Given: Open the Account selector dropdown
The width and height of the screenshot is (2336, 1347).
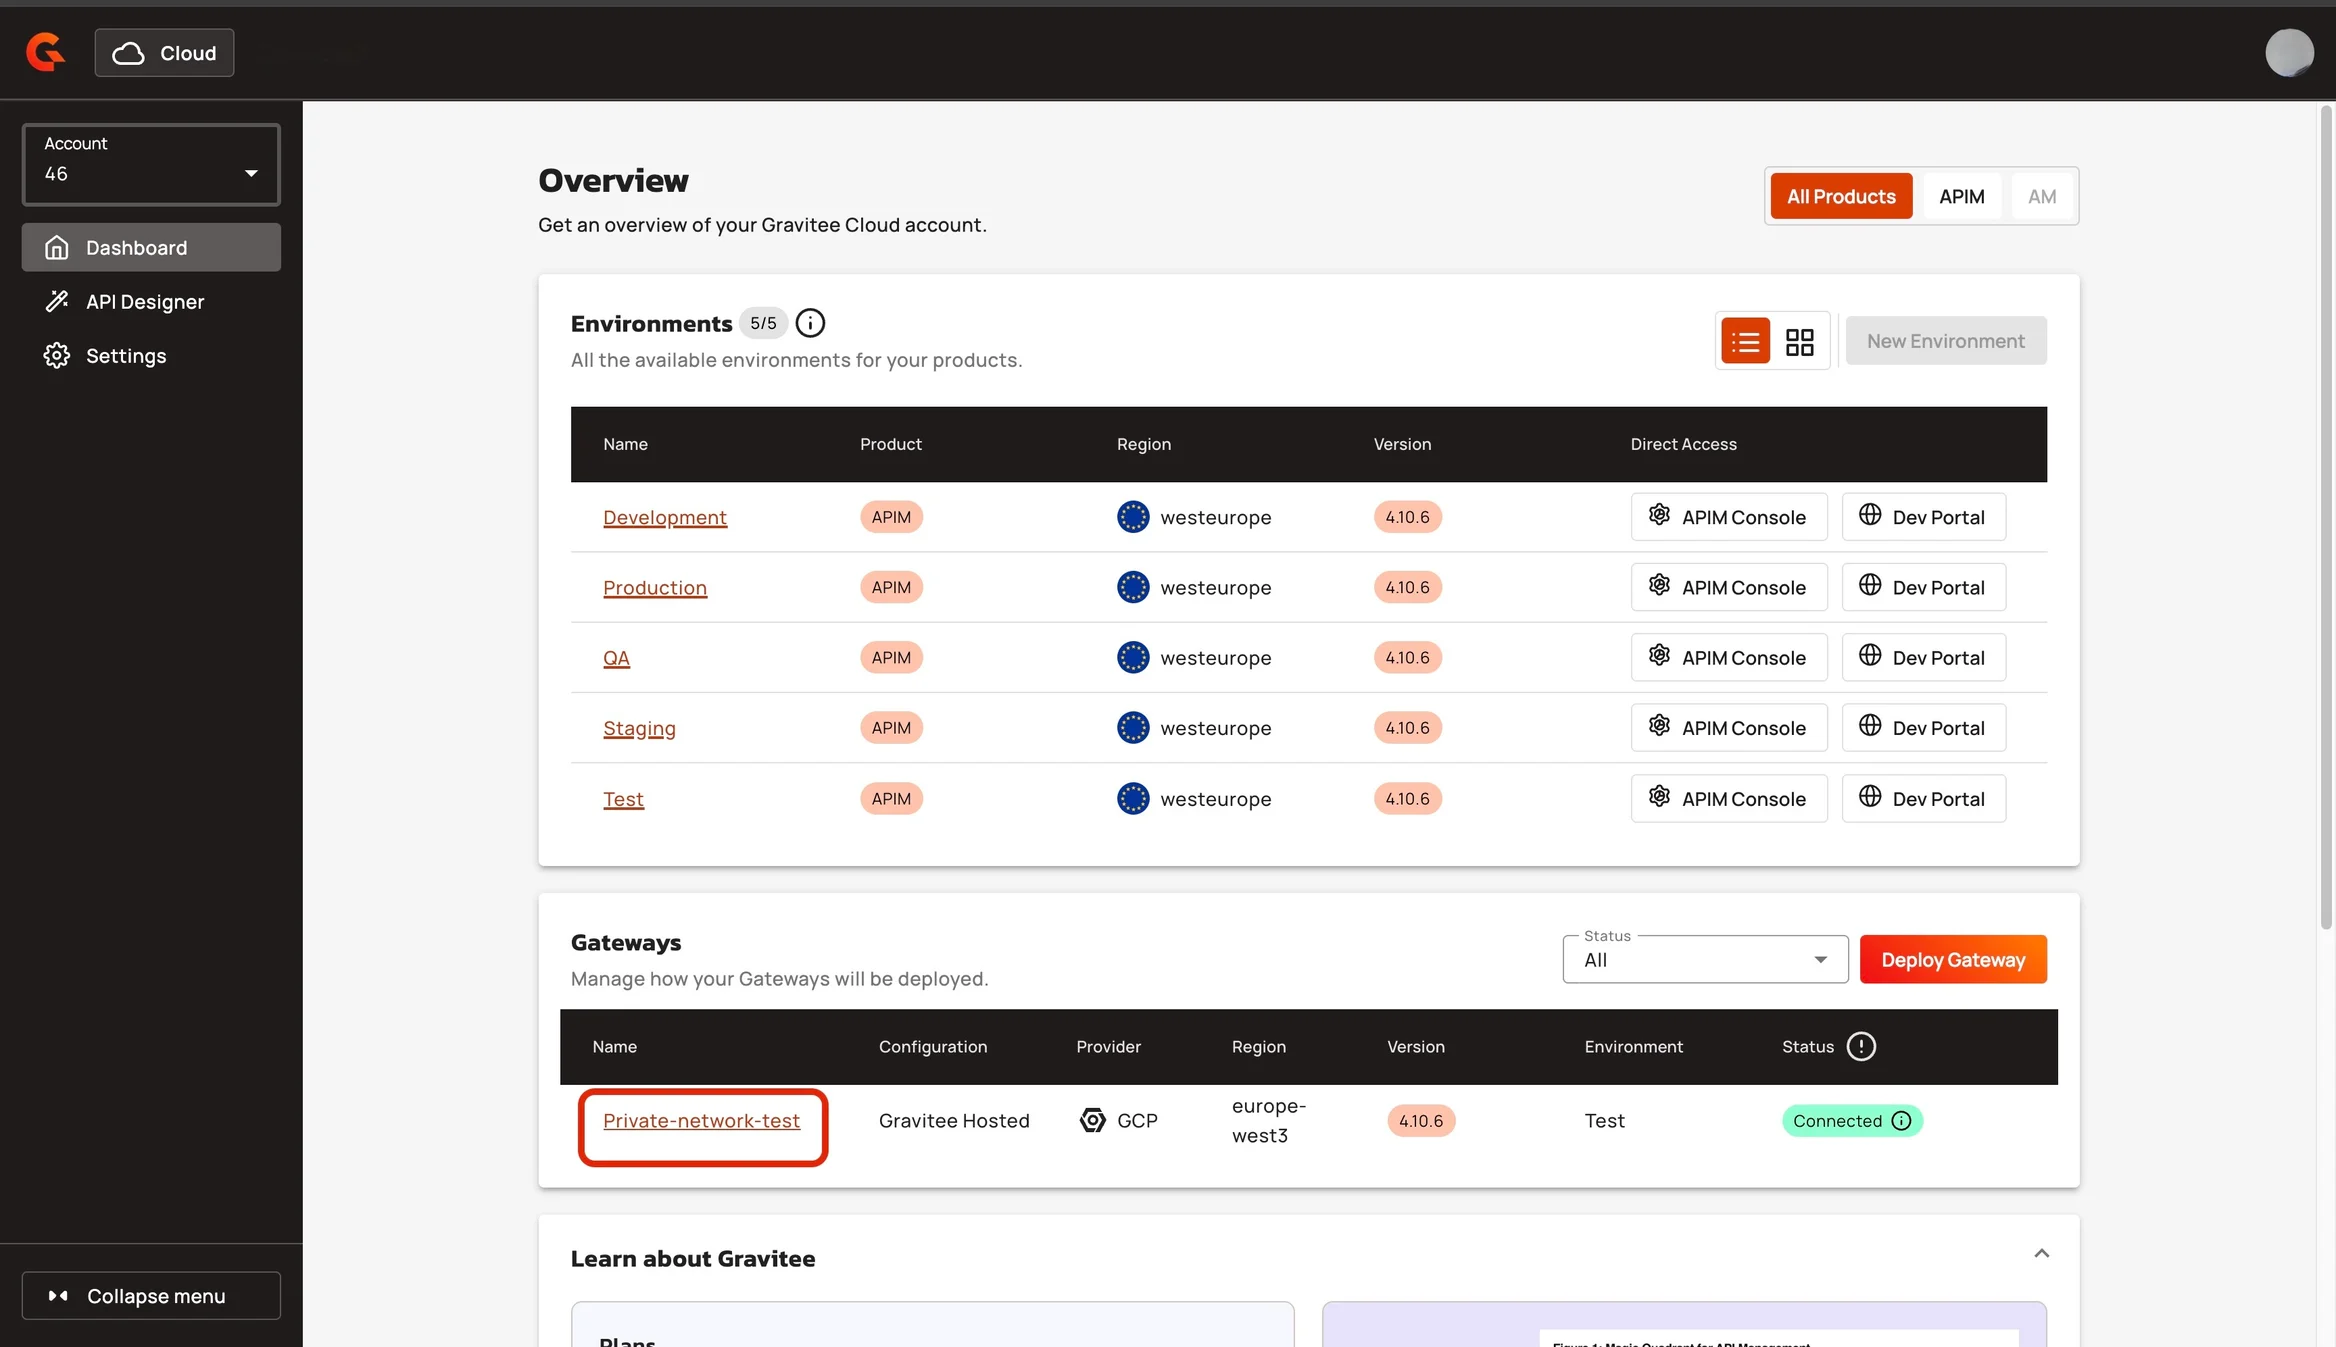Looking at the screenshot, I should coord(151,165).
